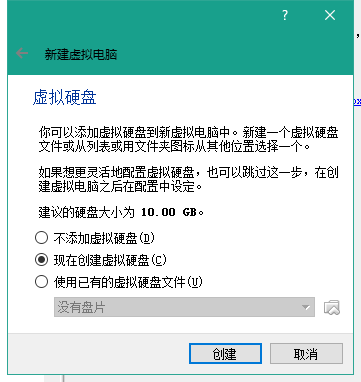Screen dimensions: 361x382
Task: Click the 使用已有的虚拟硬盘文件(U) label text
Action: click(x=128, y=282)
